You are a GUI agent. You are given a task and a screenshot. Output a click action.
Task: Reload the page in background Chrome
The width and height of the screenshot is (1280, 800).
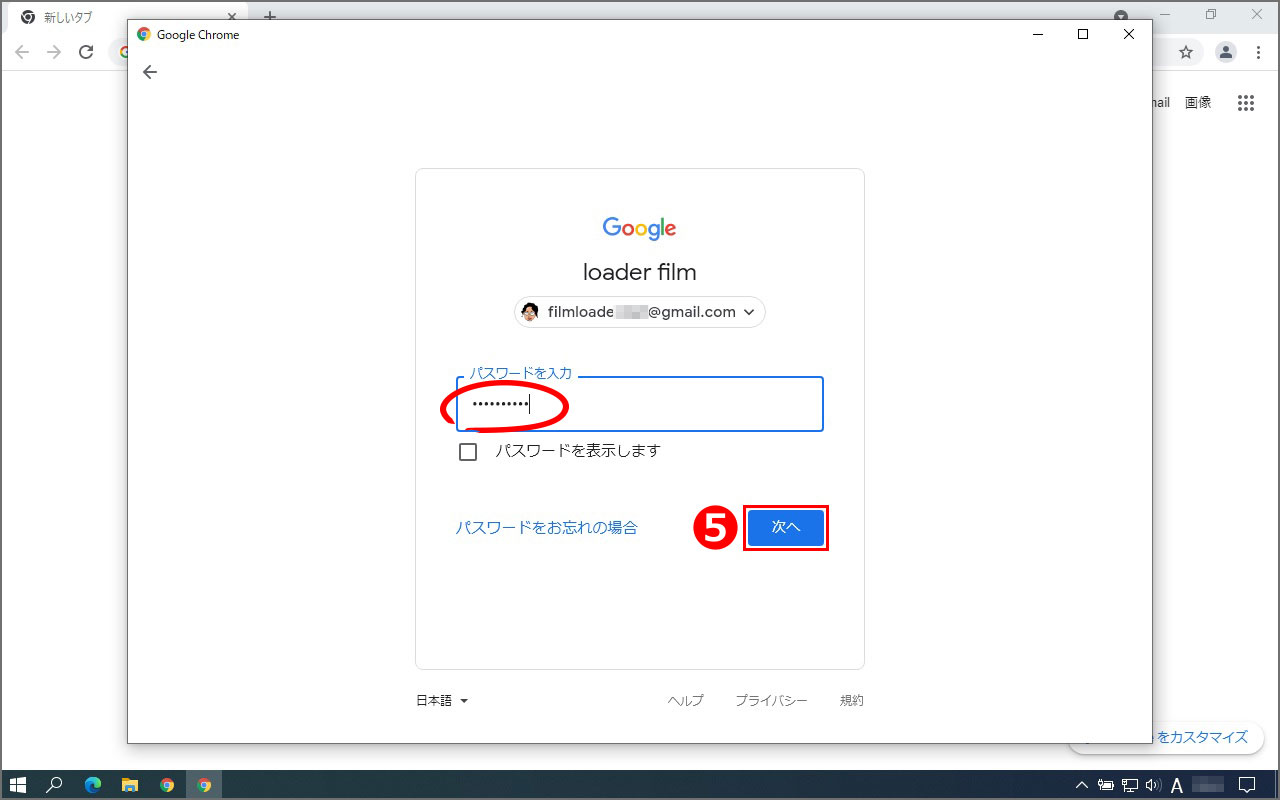tap(87, 52)
